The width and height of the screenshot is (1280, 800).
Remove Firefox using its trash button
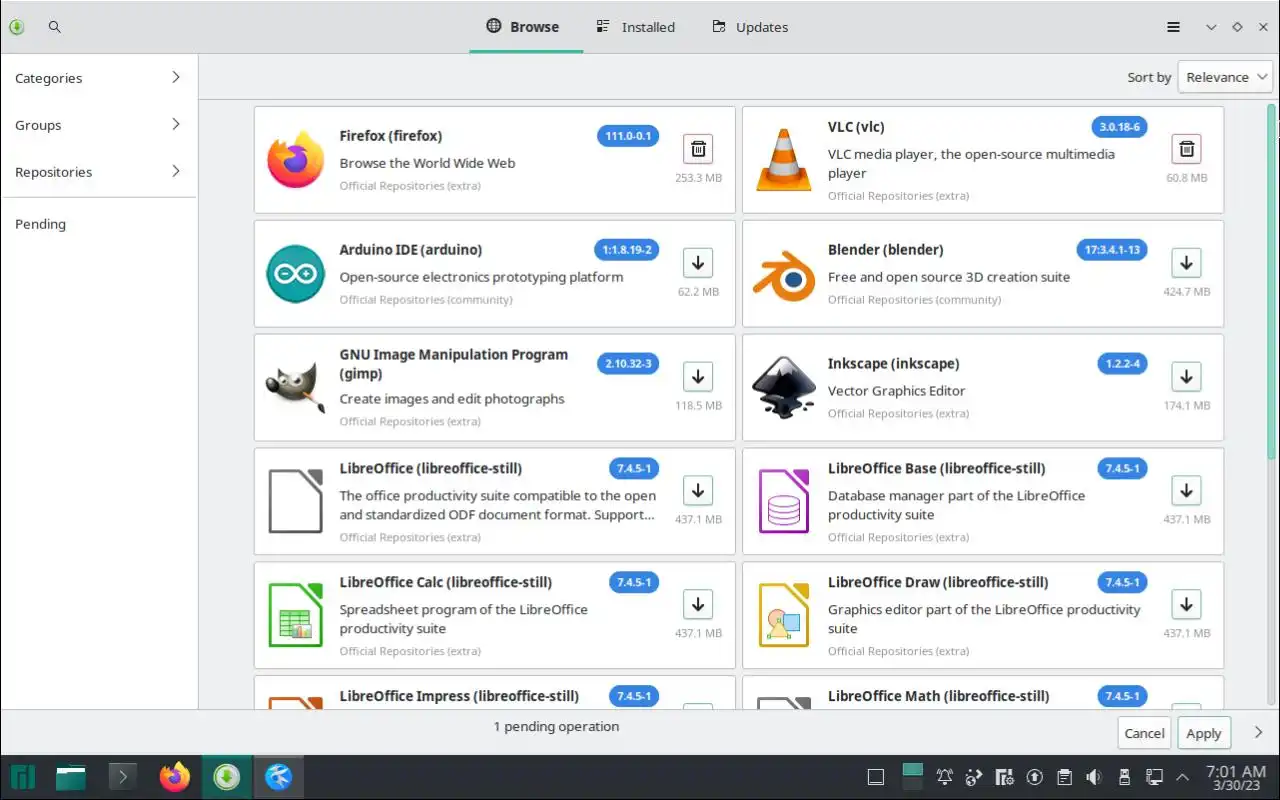click(x=698, y=149)
